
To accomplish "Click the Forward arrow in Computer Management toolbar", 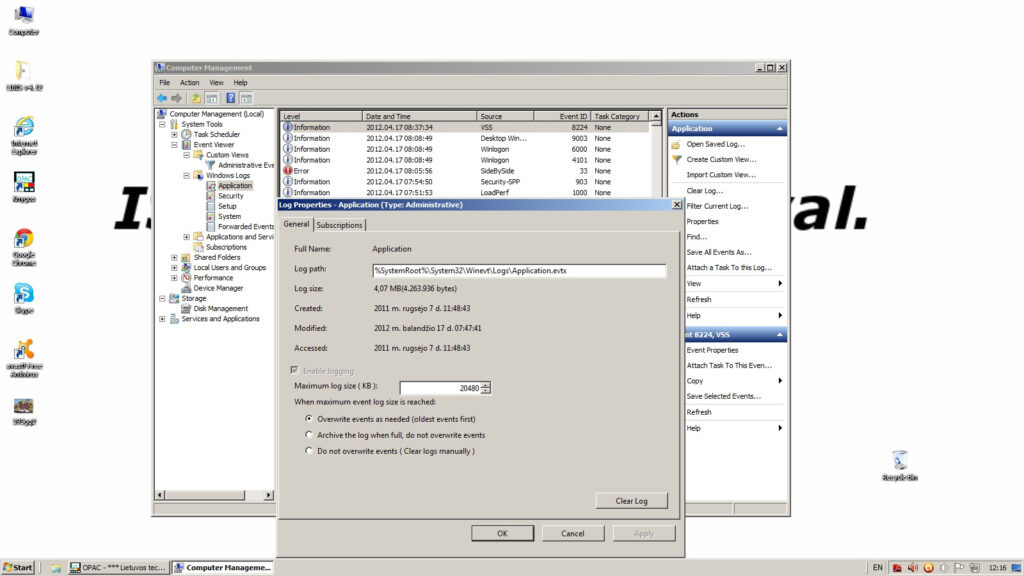I will click(x=176, y=98).
